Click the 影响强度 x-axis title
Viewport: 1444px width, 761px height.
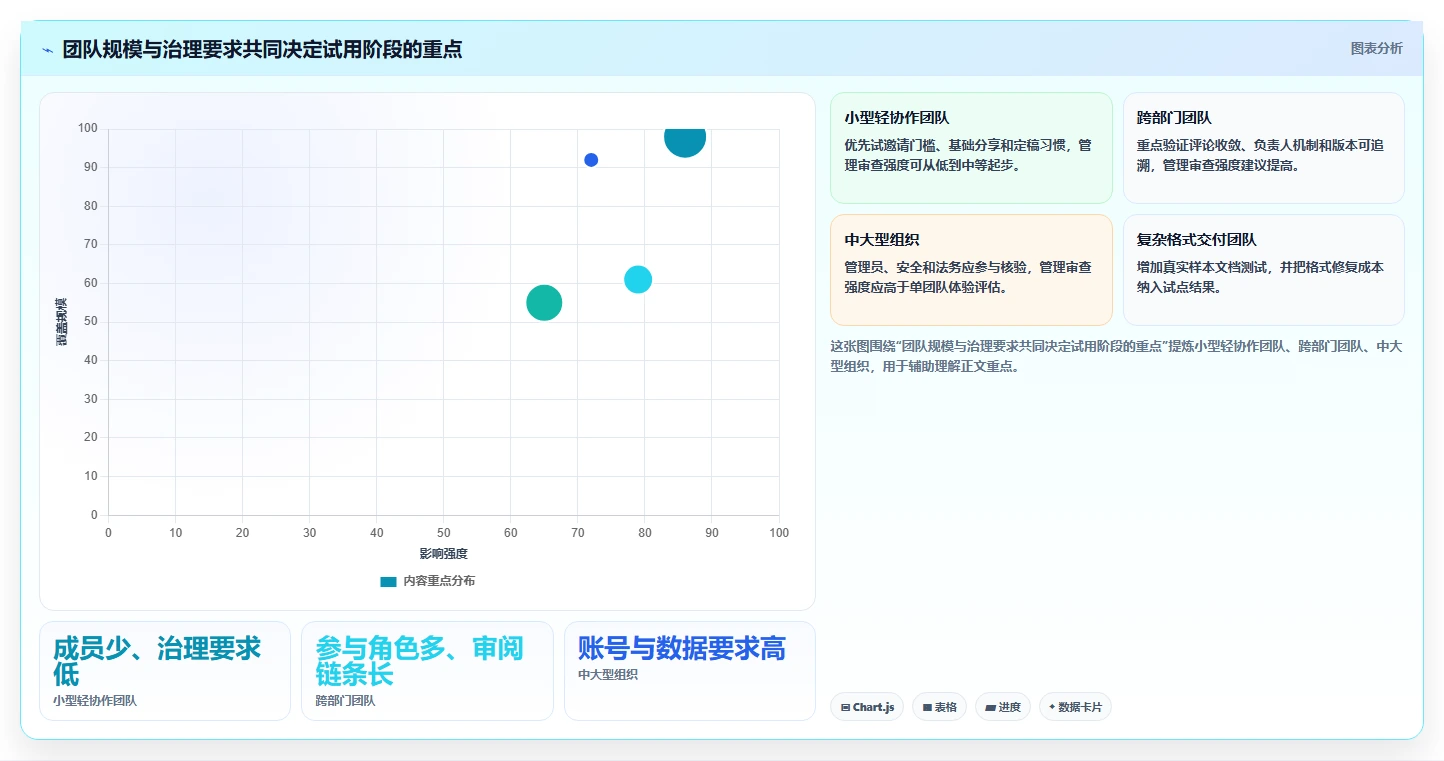coord(444,553)
